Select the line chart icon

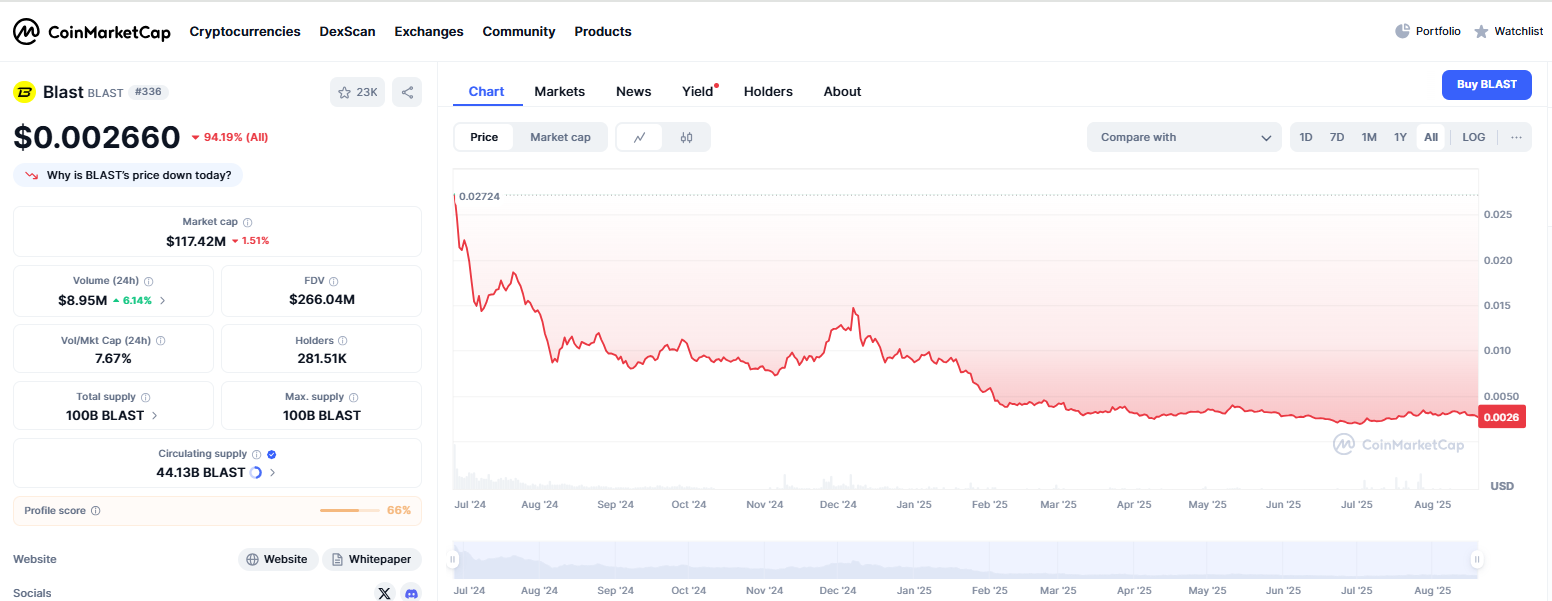(640, 137)
